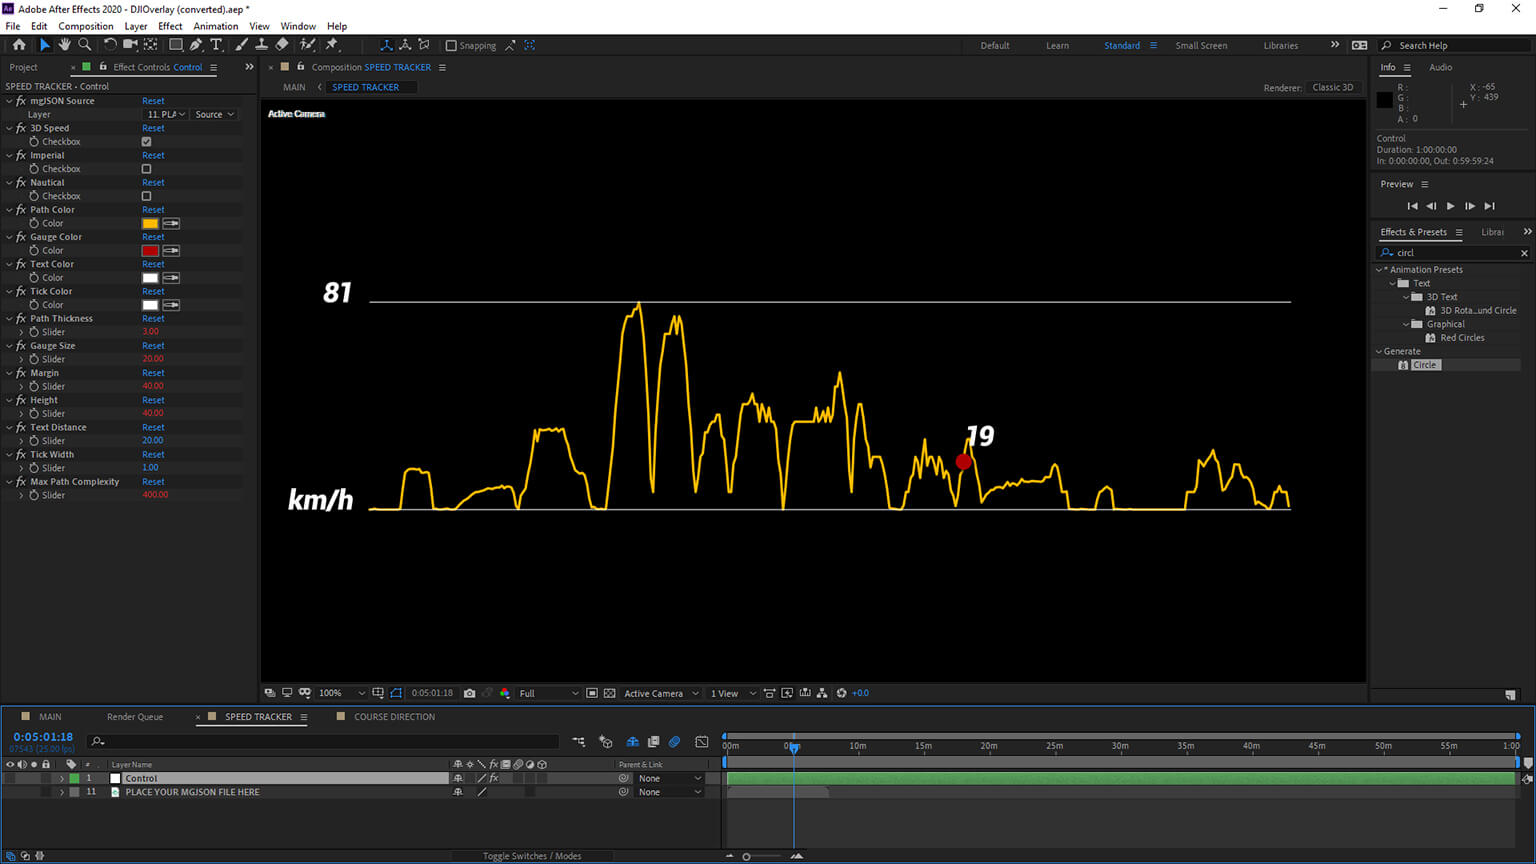The image size is (1536, 864).
Task: Click the MAIN breadcrumb in composition viewer
Action: click(x=294, y=87)
